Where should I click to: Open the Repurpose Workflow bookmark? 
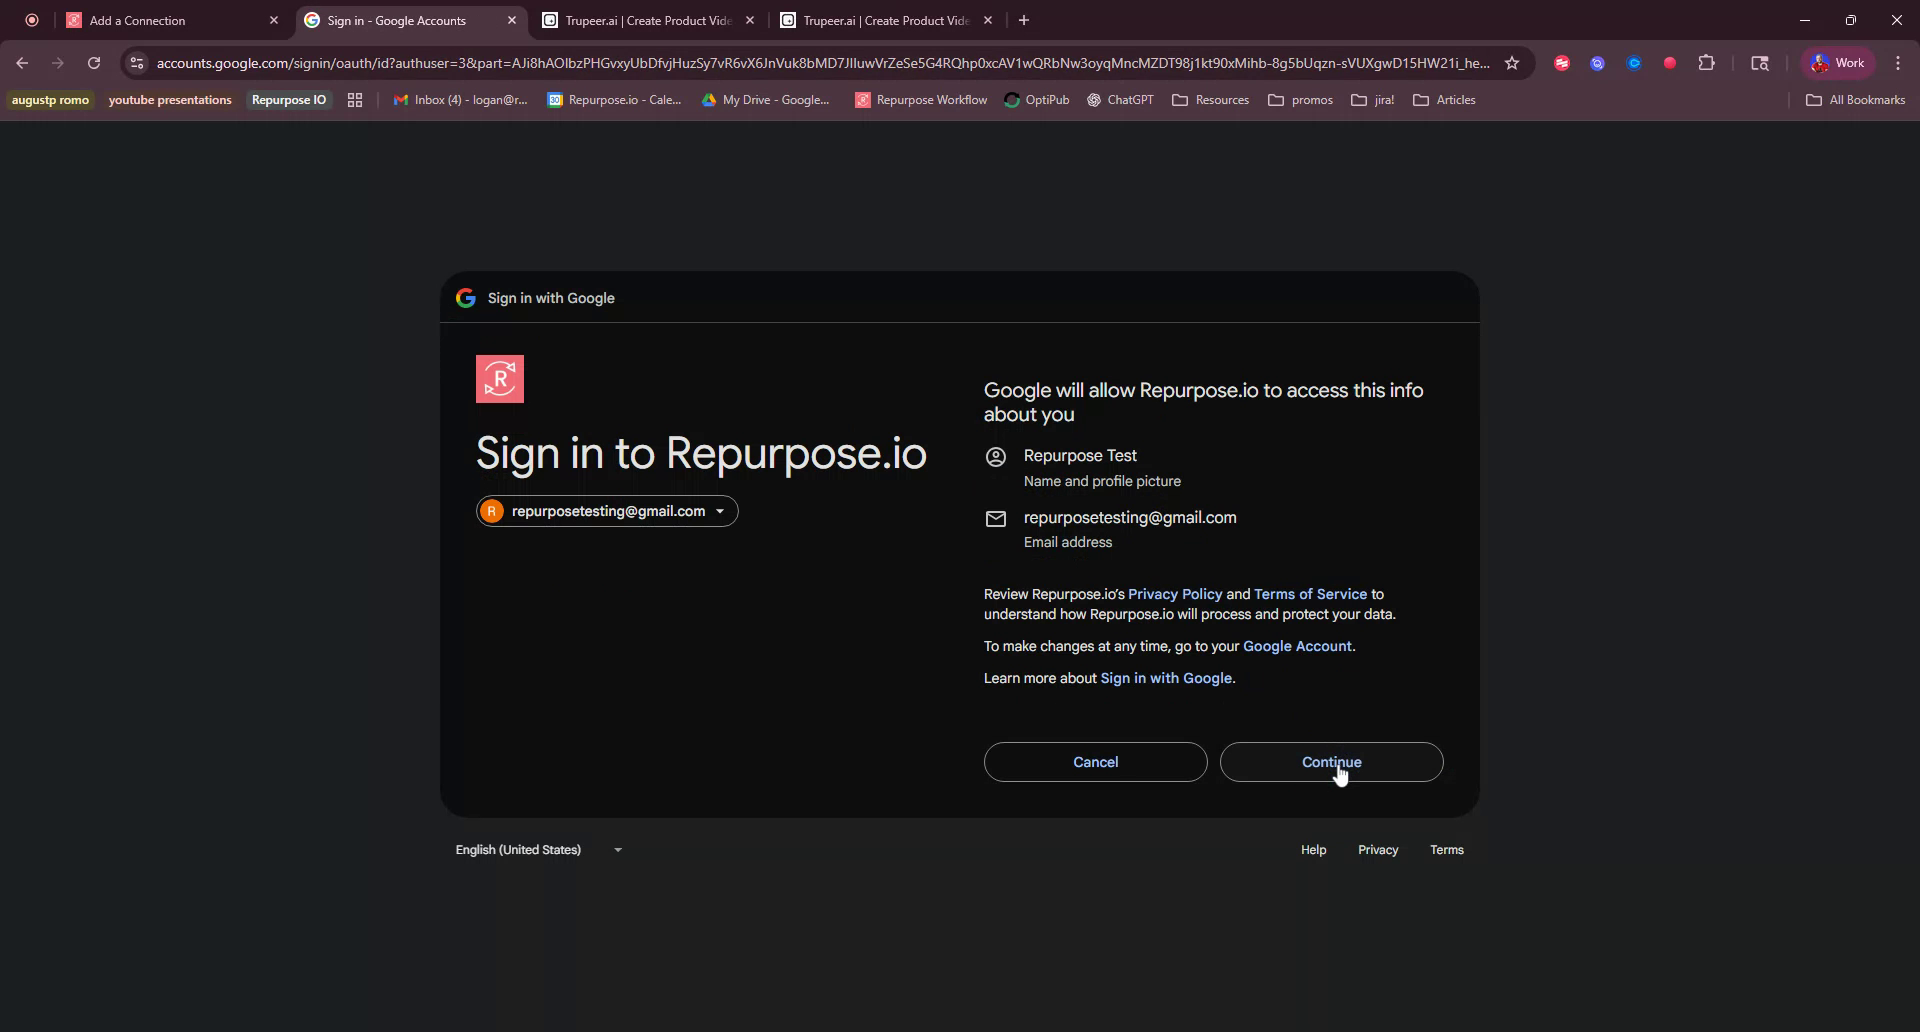coord(920,100)
